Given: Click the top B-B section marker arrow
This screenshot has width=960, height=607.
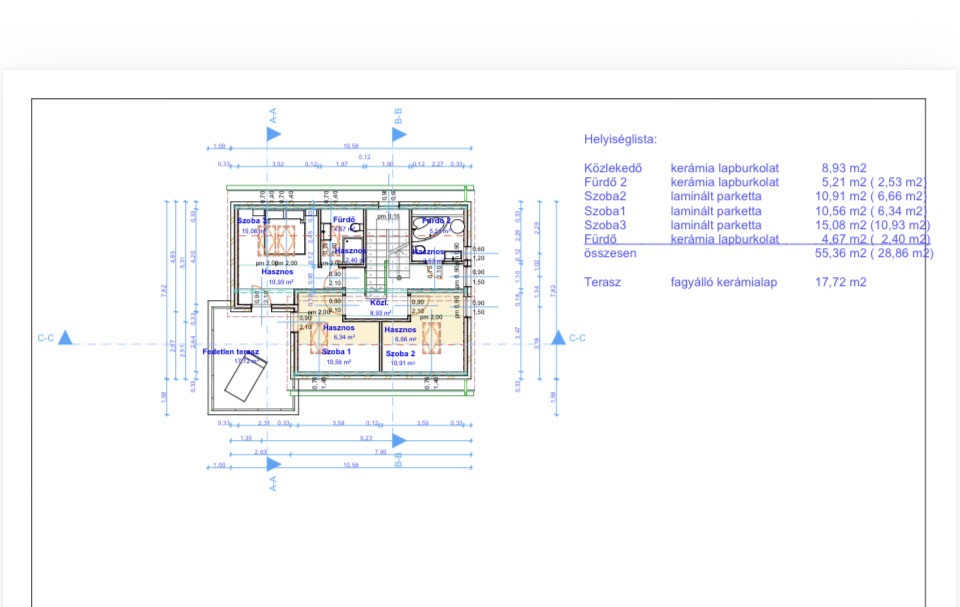Looking at the screenshot, I should click(x=399, y=133).
